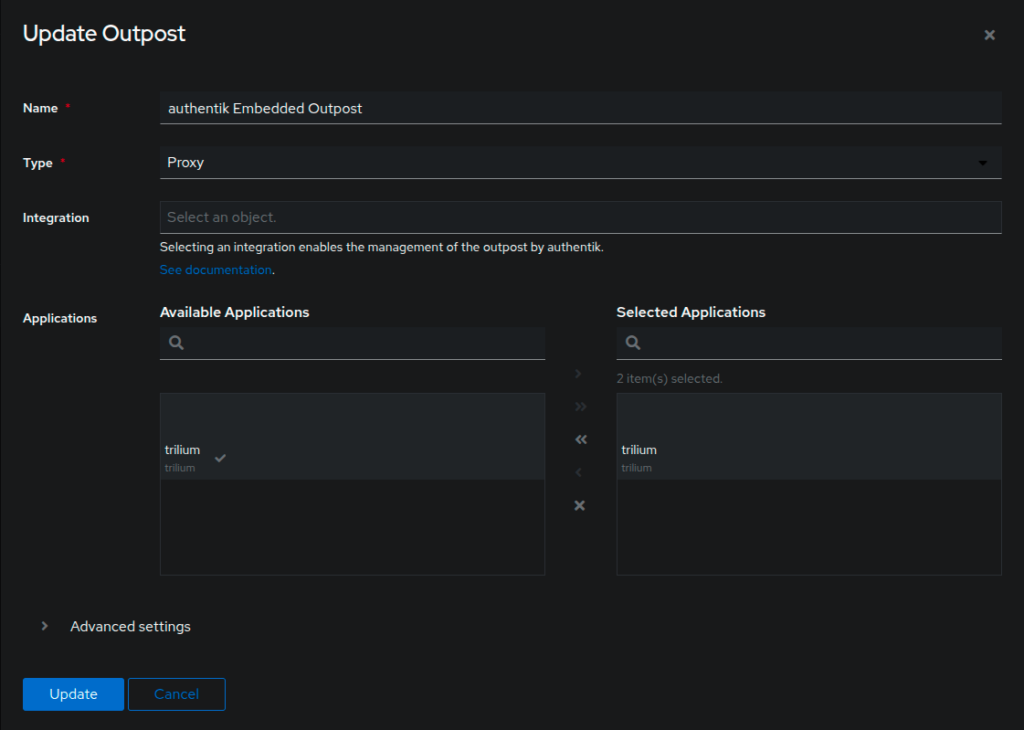Viewport: 1024px width, 730px height.
Task: Click the X icon between application lists
Action: 579,505
